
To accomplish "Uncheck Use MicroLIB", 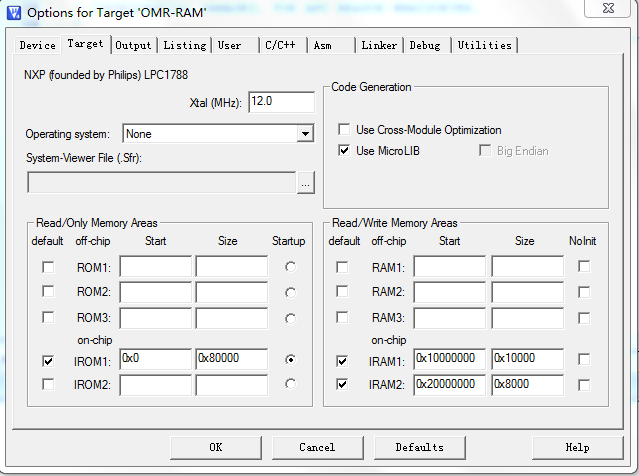I will (344, 151).
